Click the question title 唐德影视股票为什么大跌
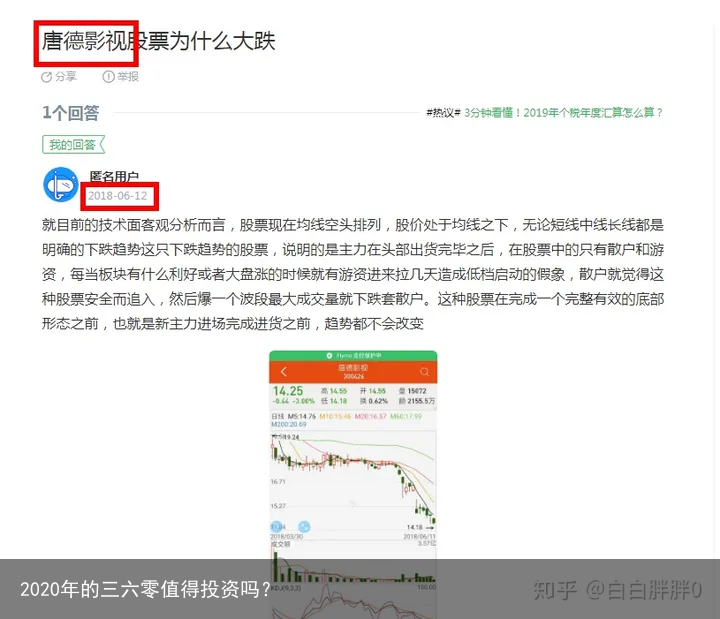This screenshot has height=619, width=720. [158, 41]
